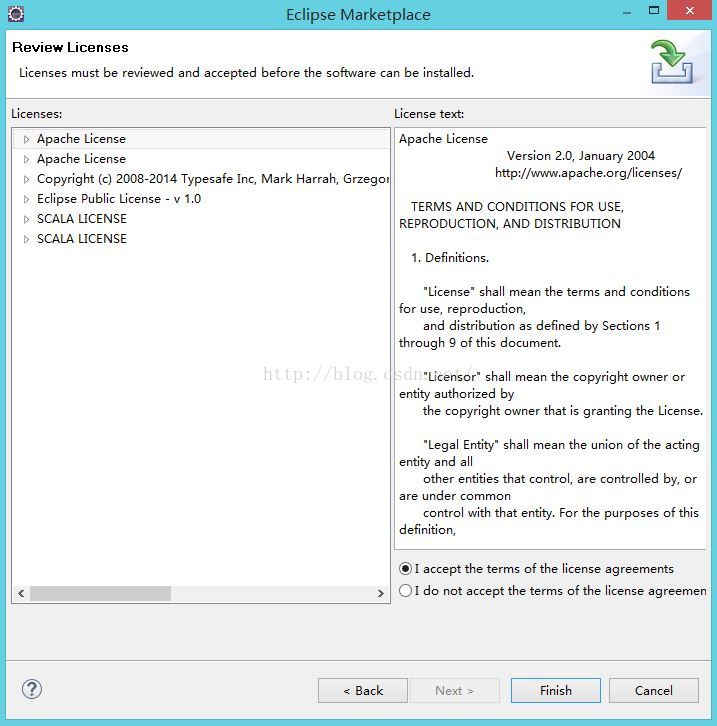Expand the Typesafe Inc copyright entry
717x726 pixels.
pyautogui.click(x=26, y=179)
